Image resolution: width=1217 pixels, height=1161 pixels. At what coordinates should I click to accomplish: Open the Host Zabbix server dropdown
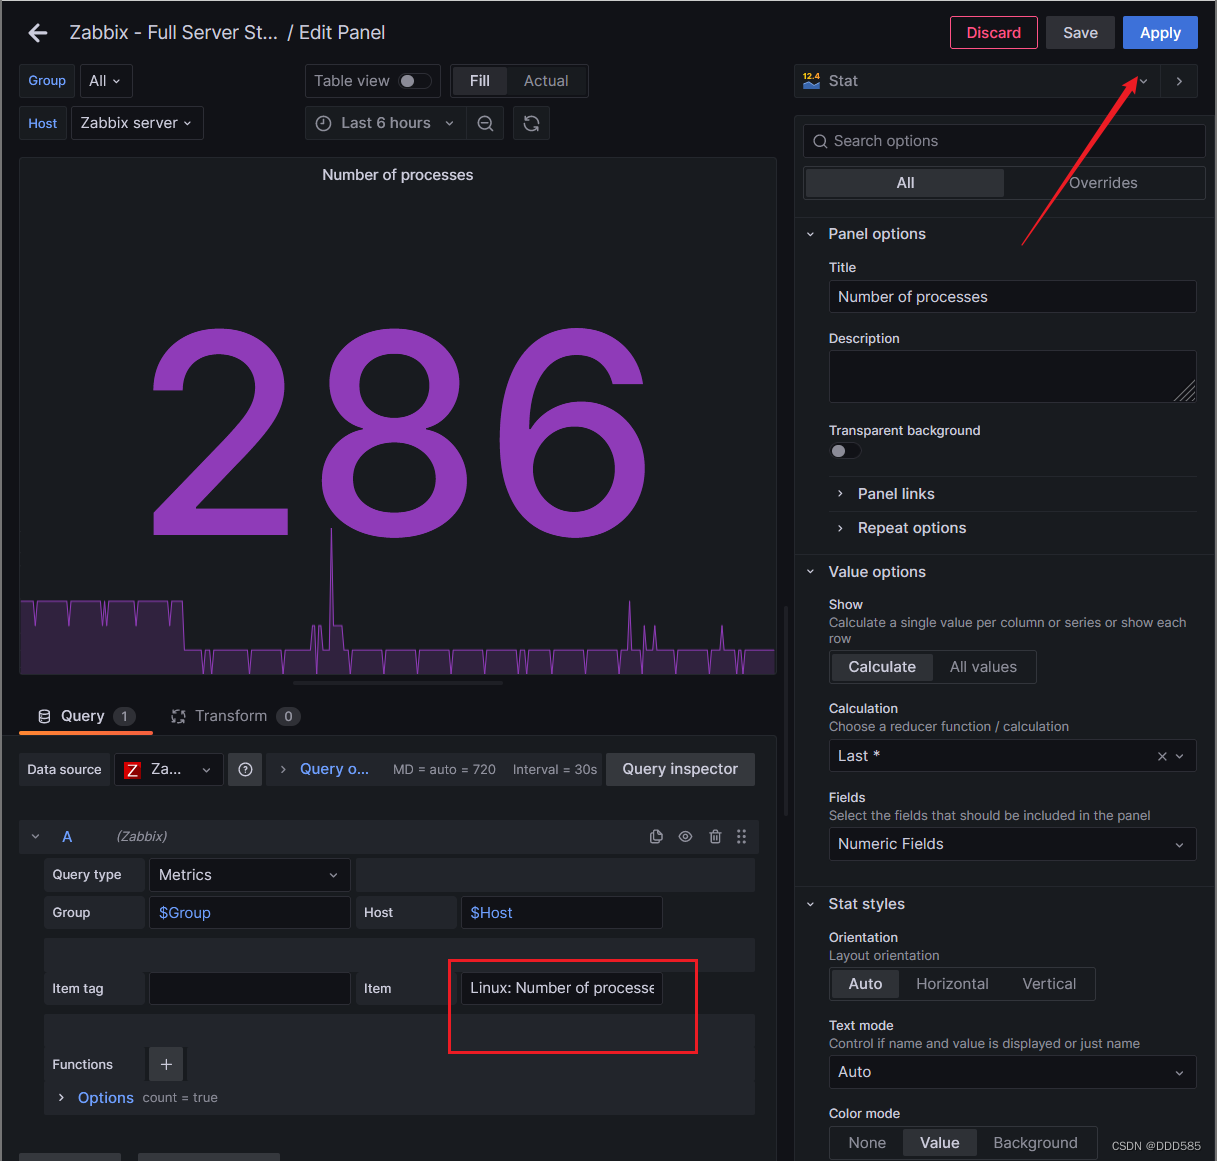tap(137, 123)
